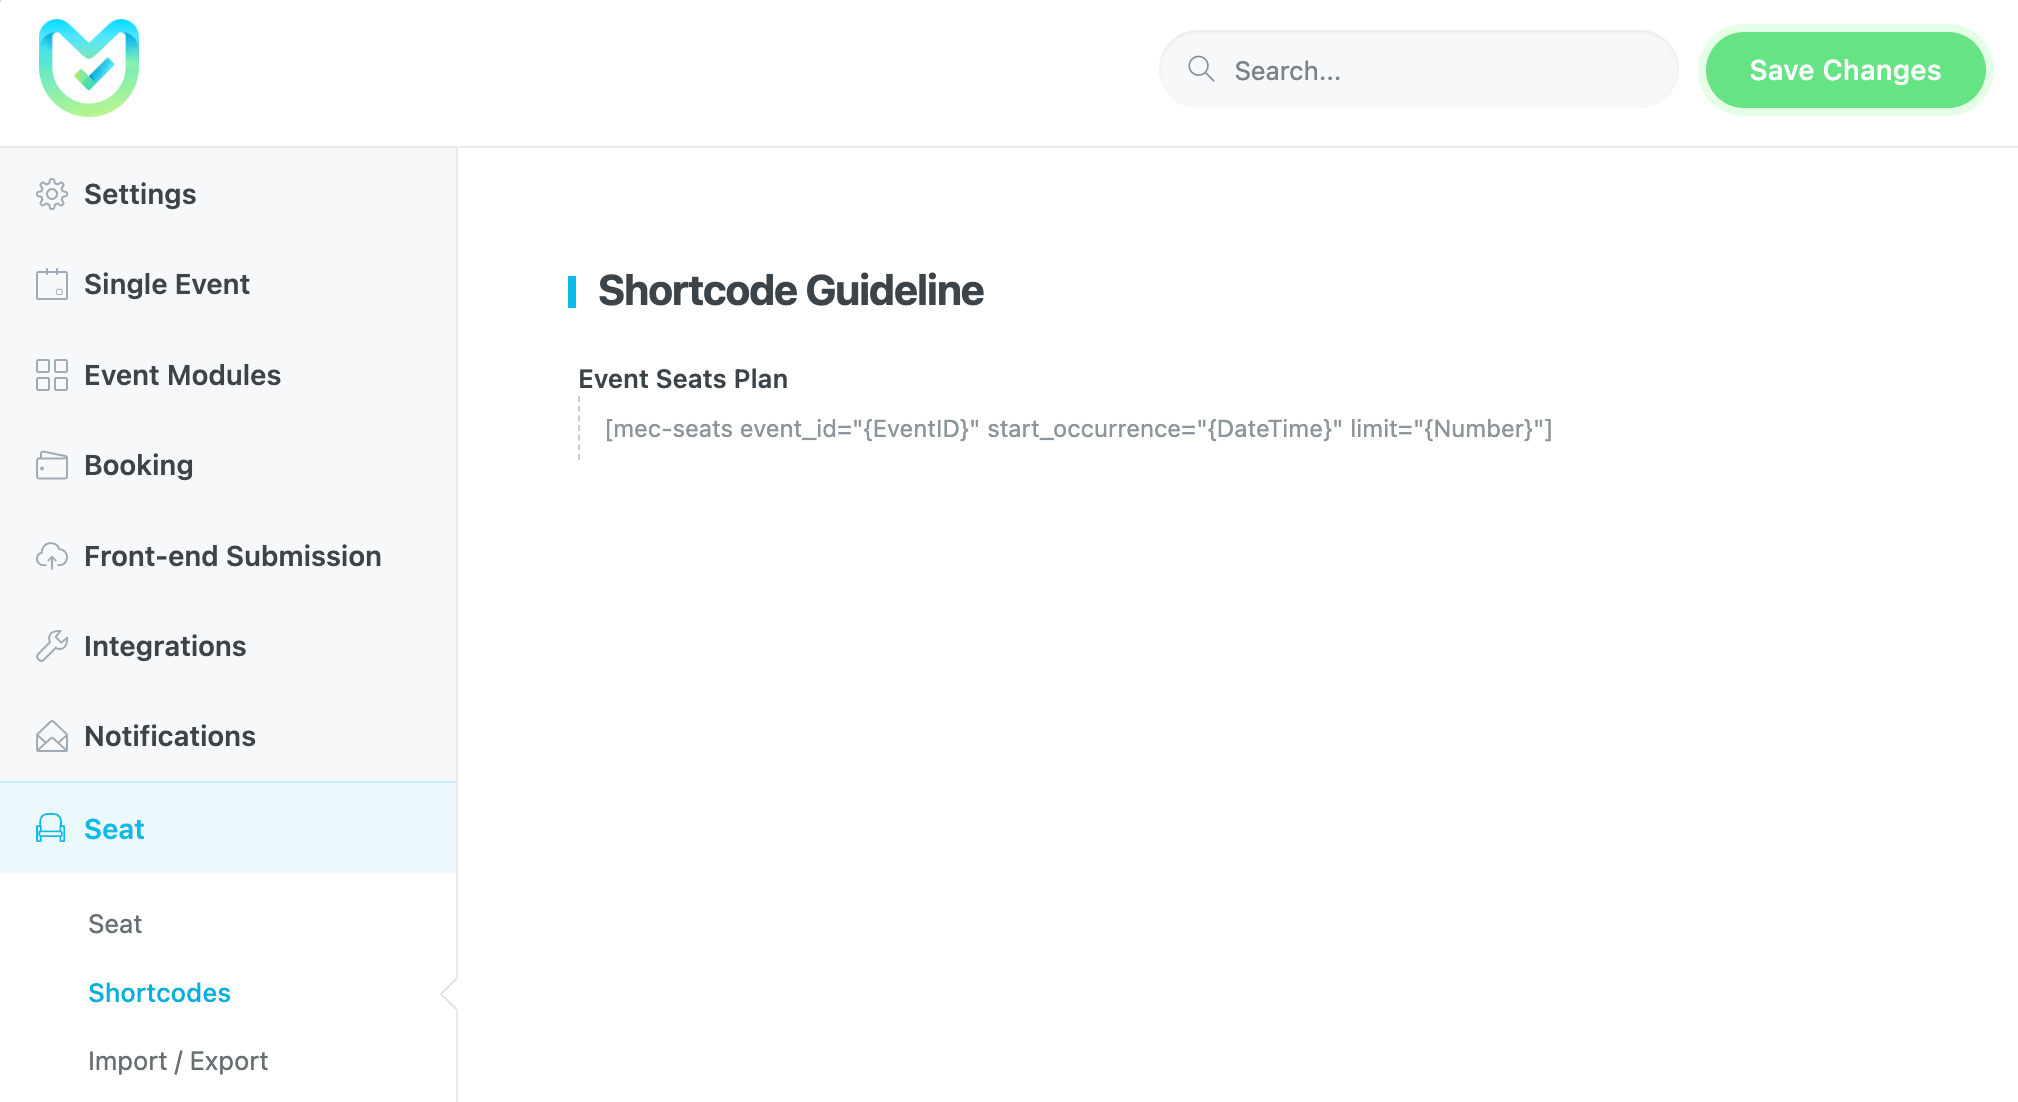Click the Event Modules grid icon
Viewport: 2018px width, 1102px height.
tap(52, 375)
